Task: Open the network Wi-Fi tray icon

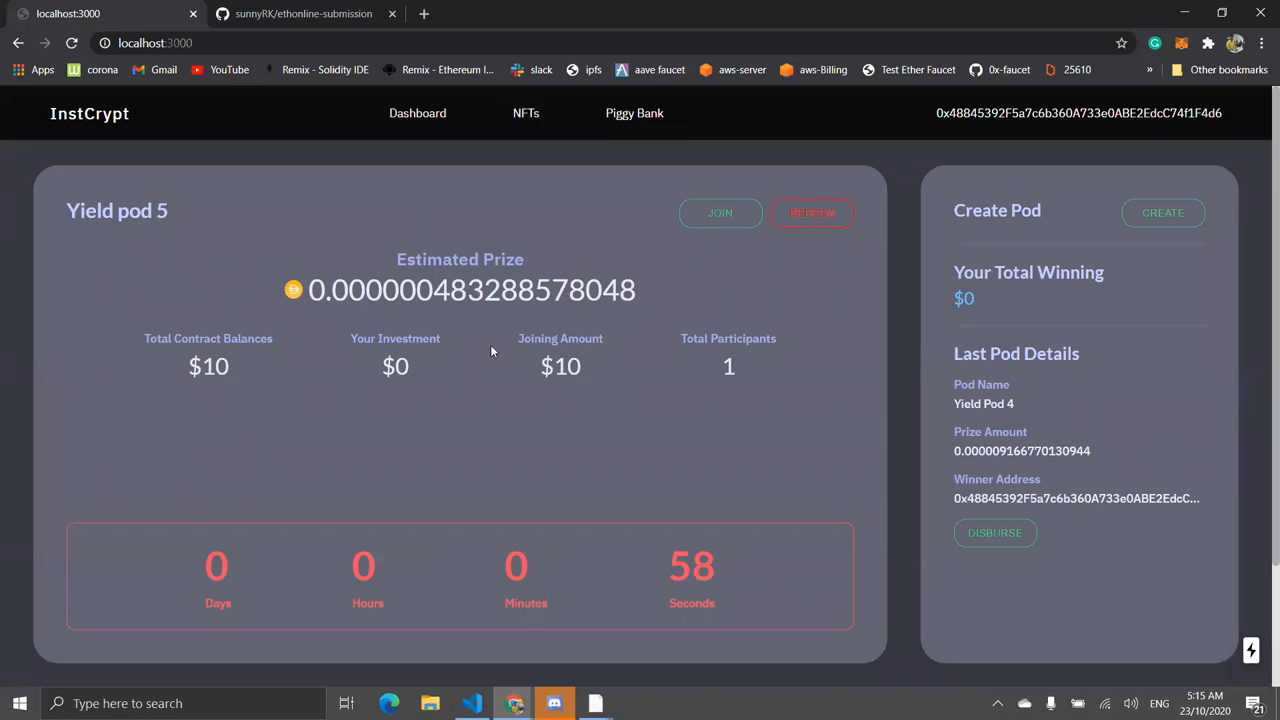Action: (1105, 703)
